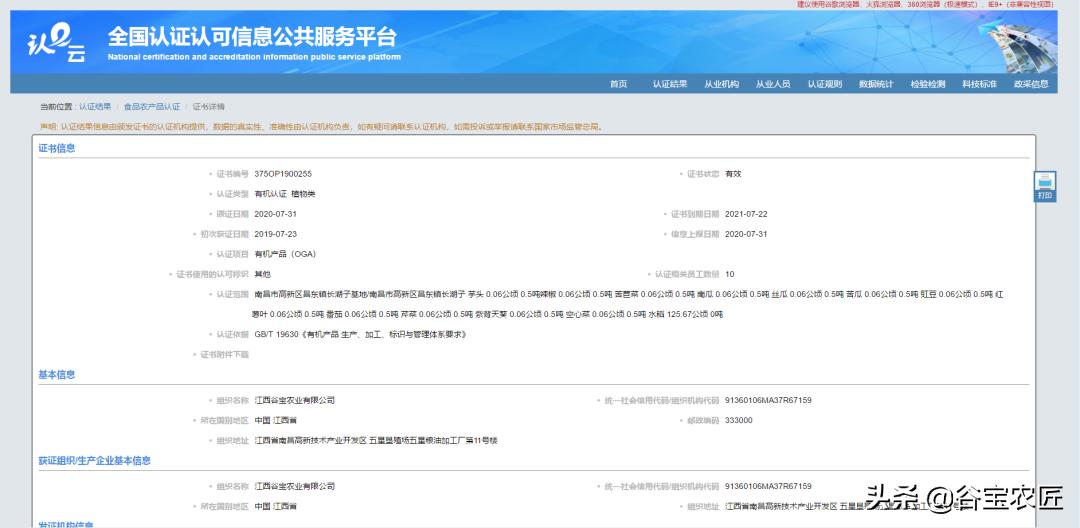This screenshot has height=528, width=1080.
Task: Open the 数据统计 nav item
Action: coord(876,84)
